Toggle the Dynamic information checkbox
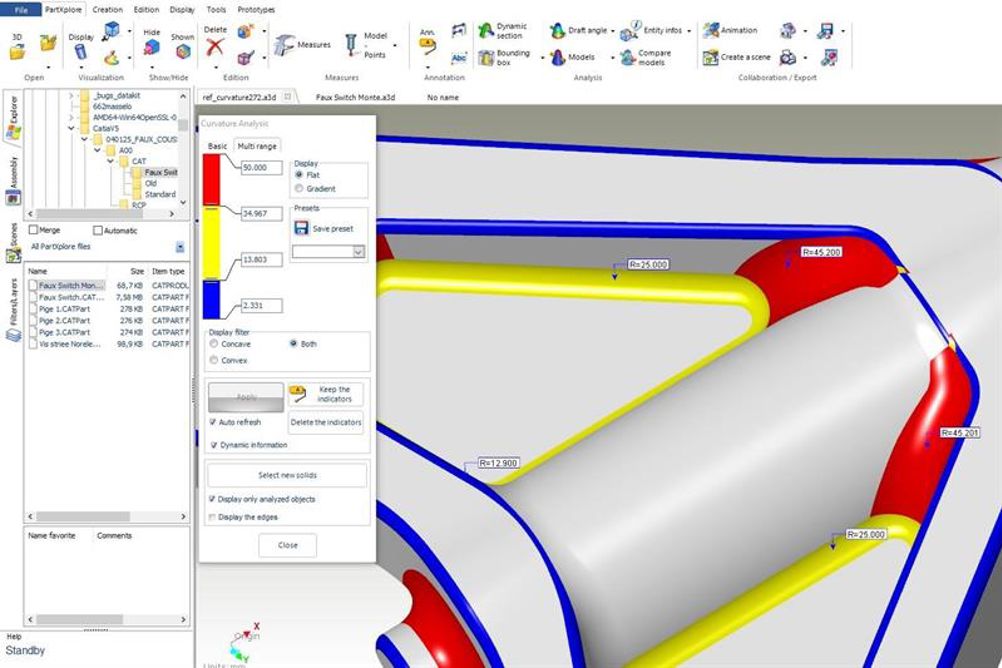This screenshot has width=1002, height=668. tap(213, 445)
